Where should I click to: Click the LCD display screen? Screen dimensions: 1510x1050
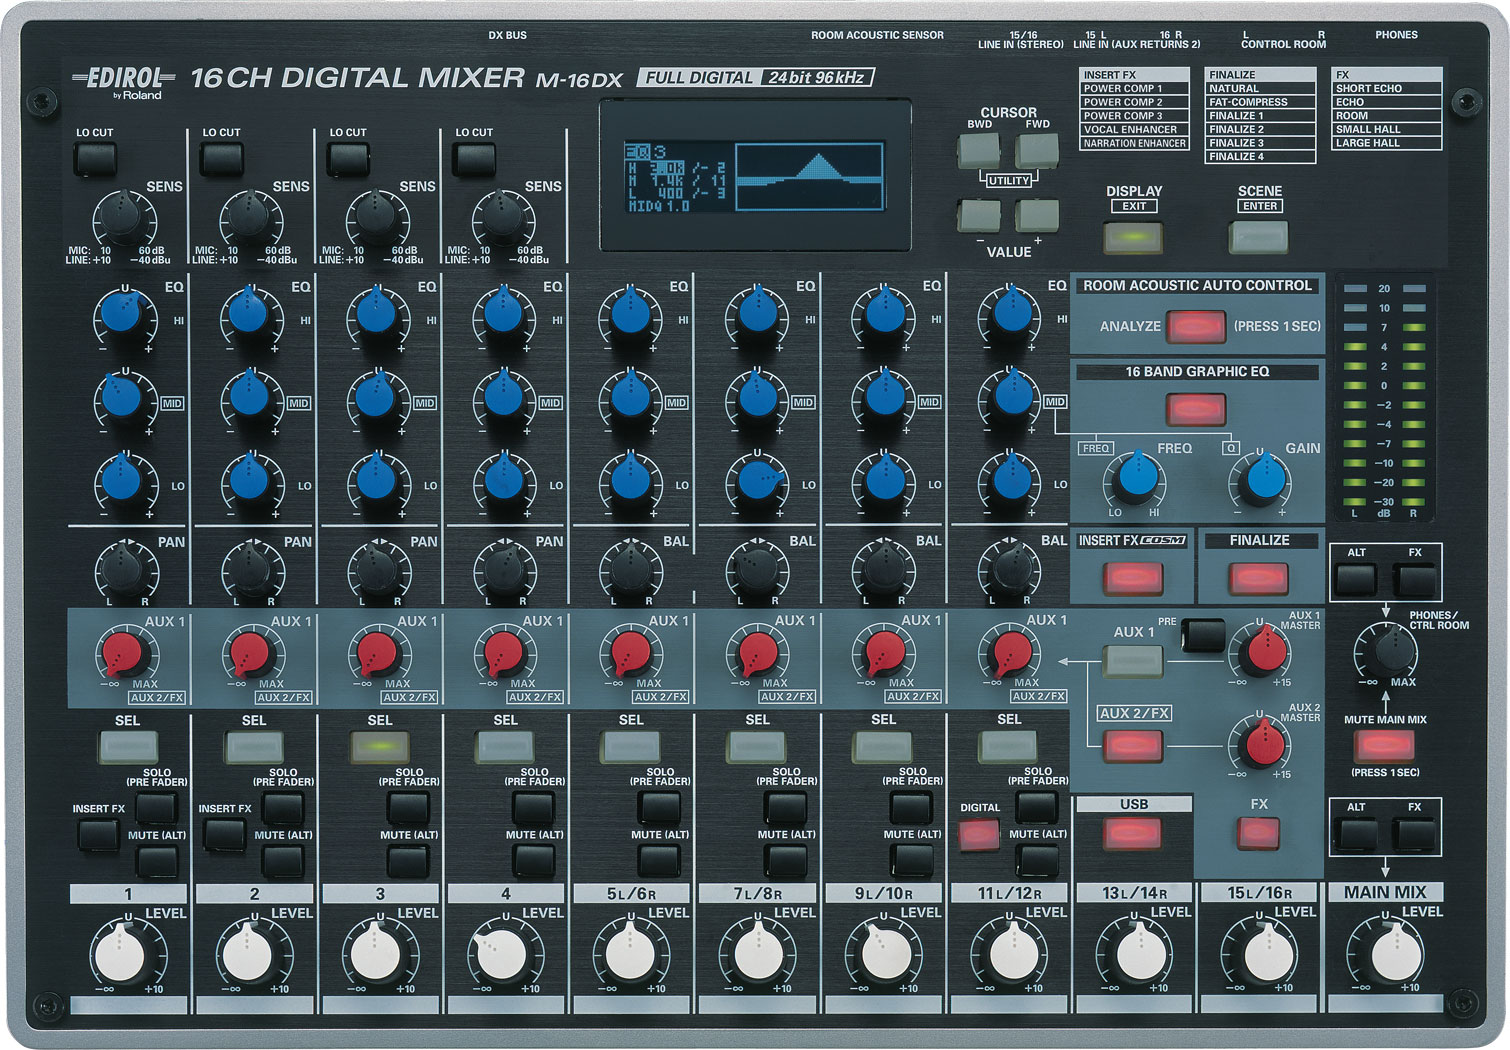(x=755, y=176)
